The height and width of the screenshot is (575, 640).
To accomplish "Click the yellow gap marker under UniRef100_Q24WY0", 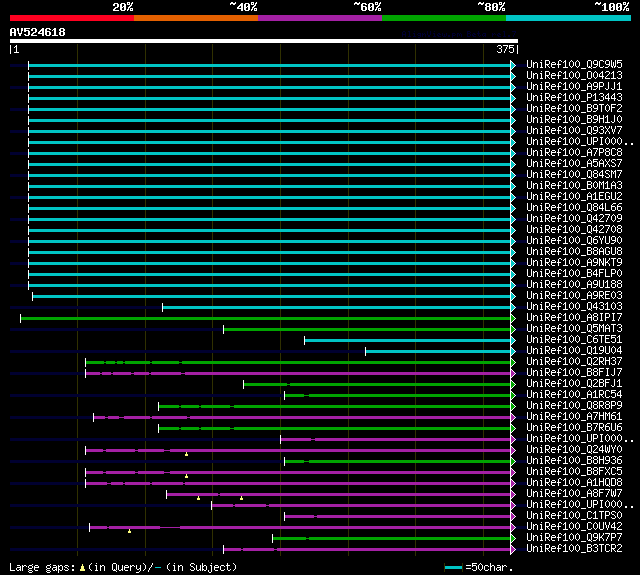I will 187,454.
